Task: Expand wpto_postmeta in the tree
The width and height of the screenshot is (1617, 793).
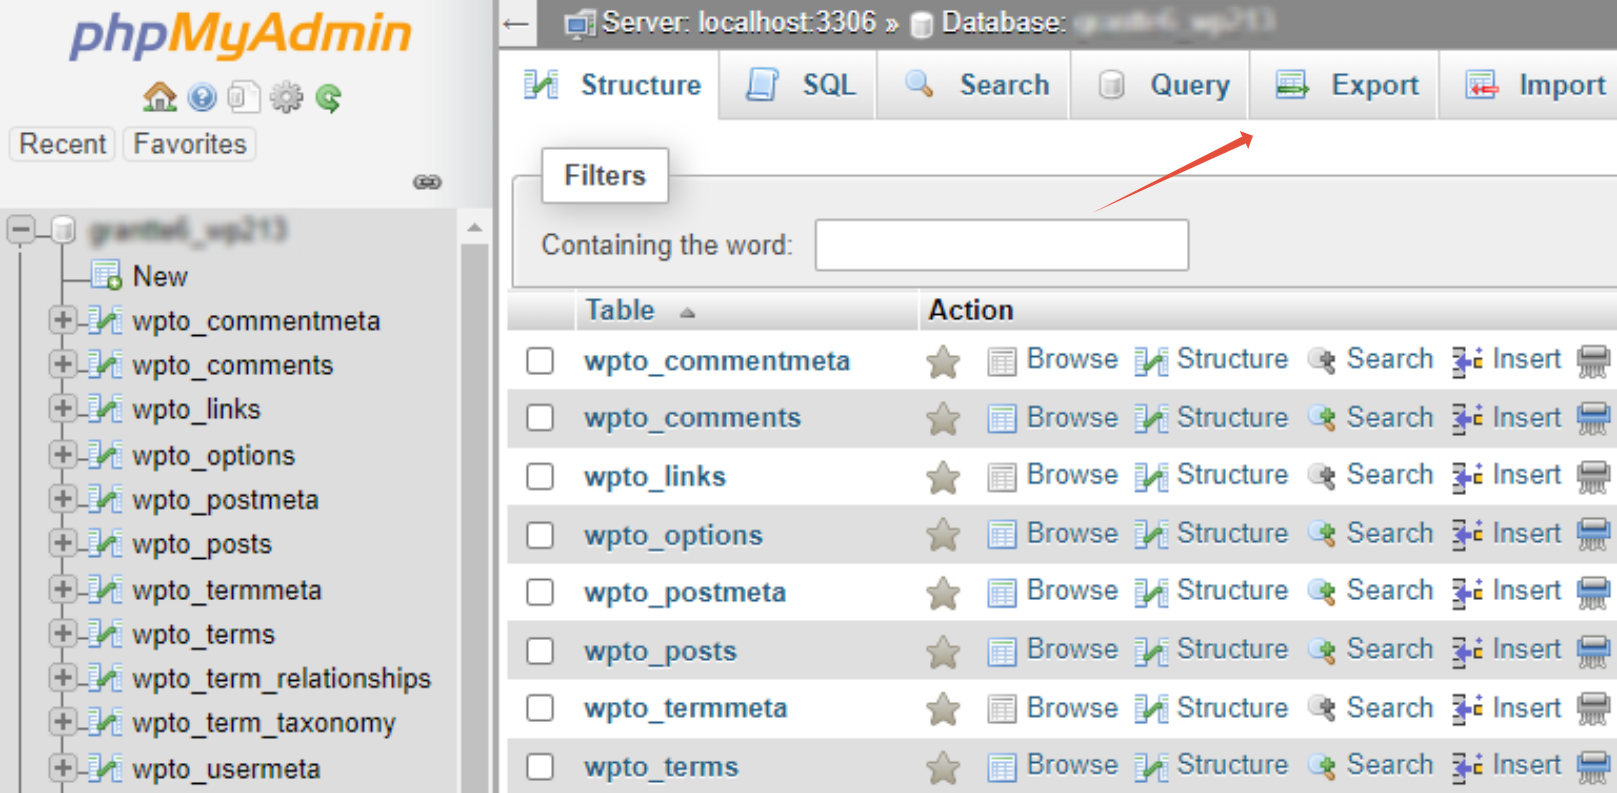Action: point(62,498)
